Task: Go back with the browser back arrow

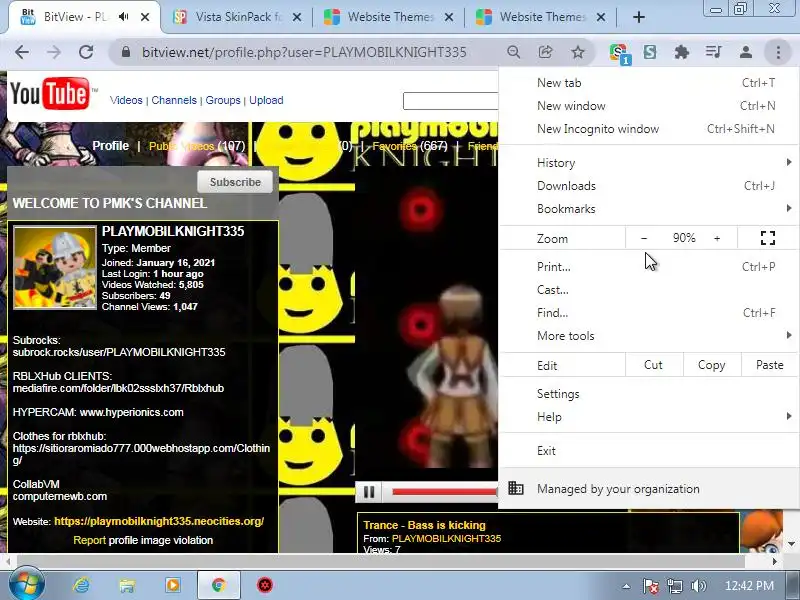Action: pyautogui.click(x=22, y=52)
